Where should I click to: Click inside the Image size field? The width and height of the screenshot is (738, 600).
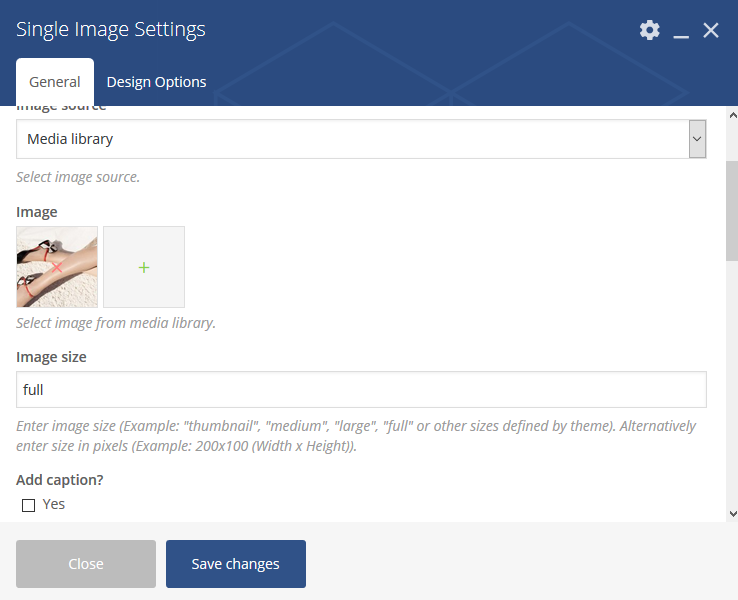tap(361, 390)
